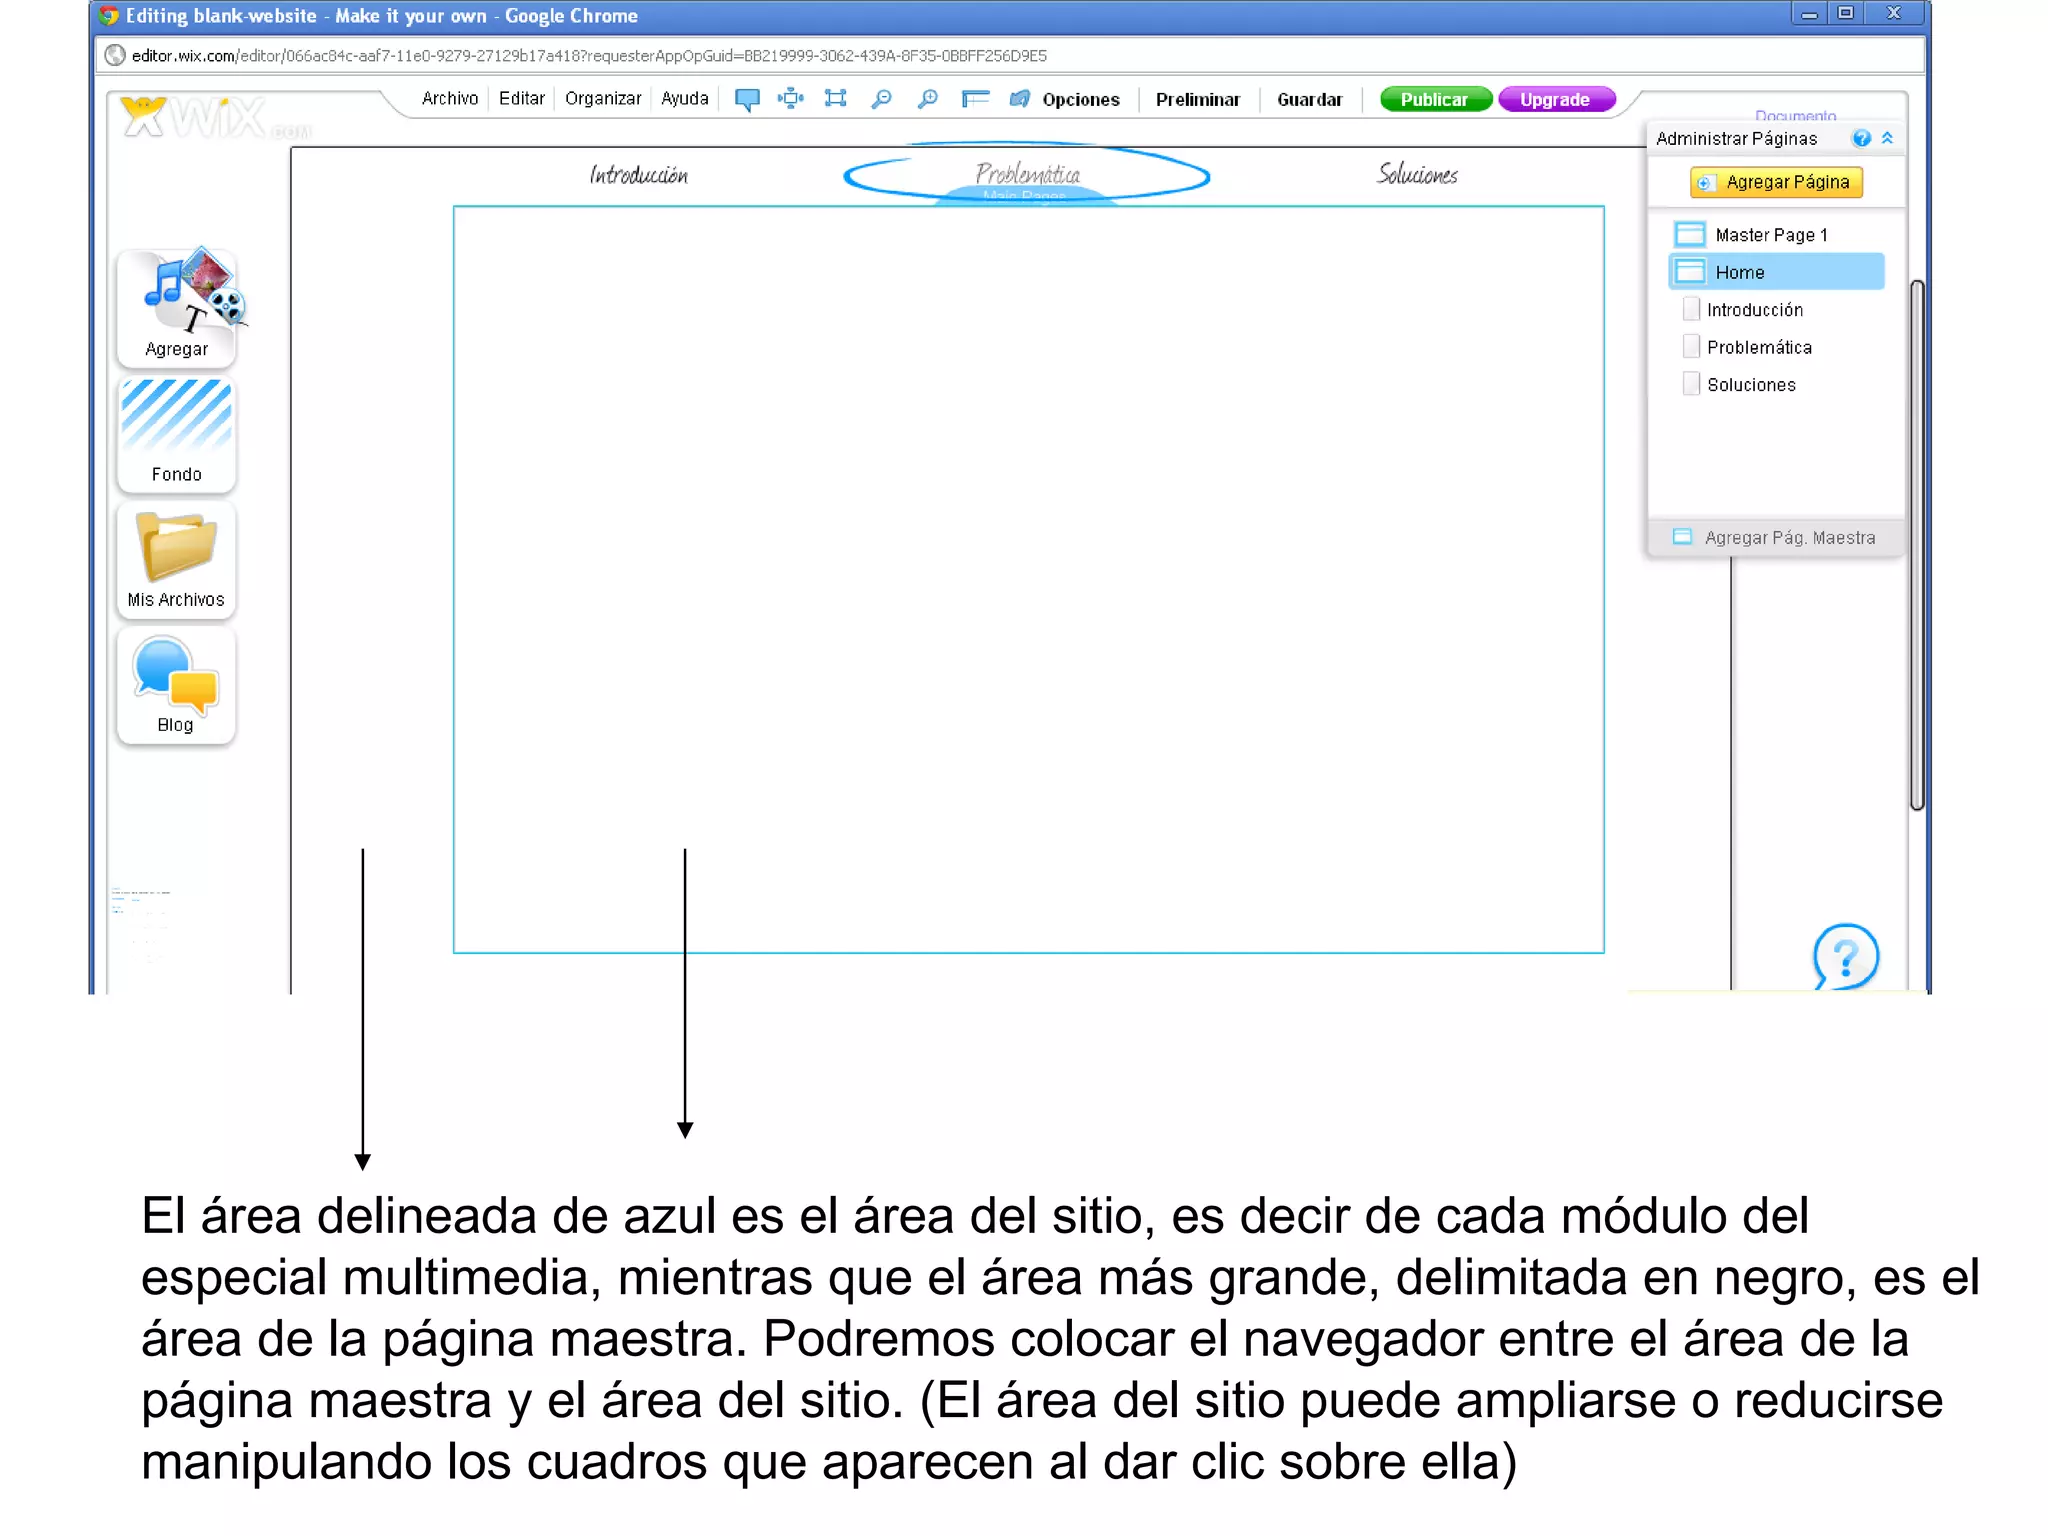Click the Administrar Páginas panel title
Image resolution: width=2048 pixels, height=1536 pixels.
1736,138
